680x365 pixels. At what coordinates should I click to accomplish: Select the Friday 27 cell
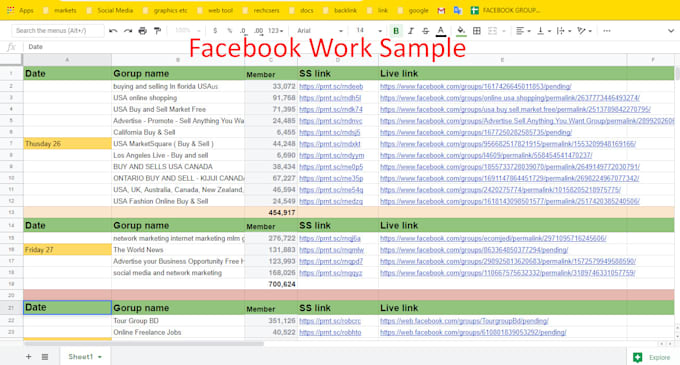click(67, 250)
